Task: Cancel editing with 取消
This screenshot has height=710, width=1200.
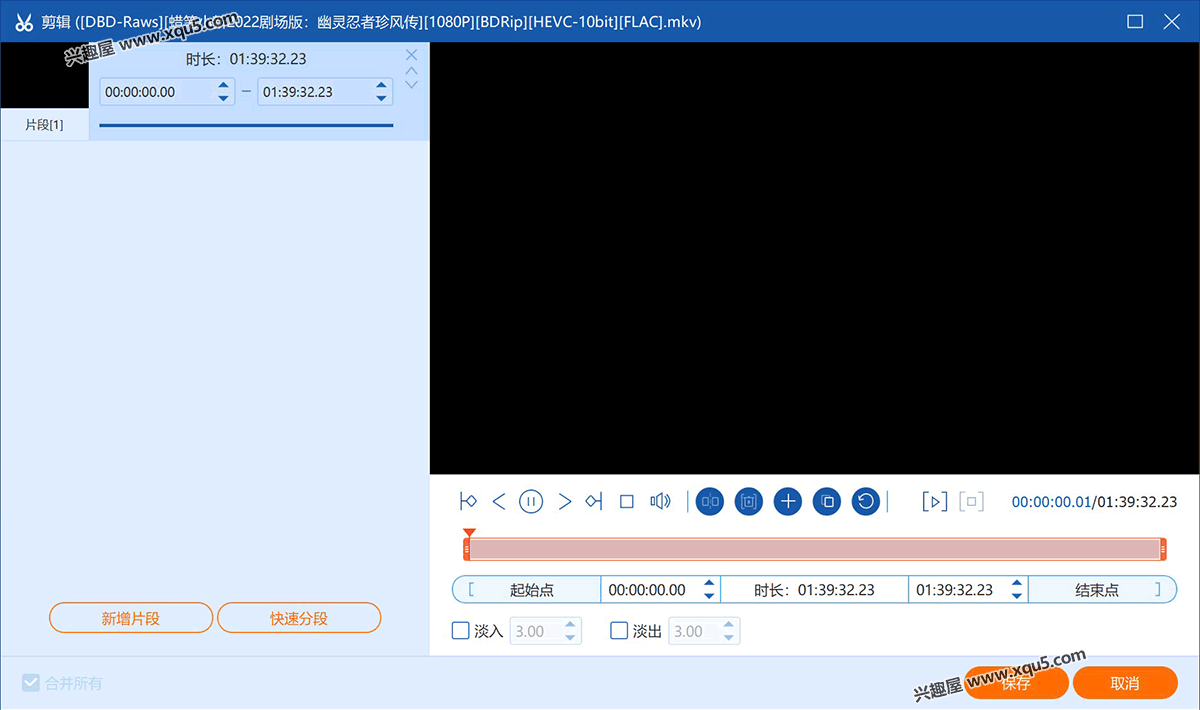Action: click(x=1125, y=683)
